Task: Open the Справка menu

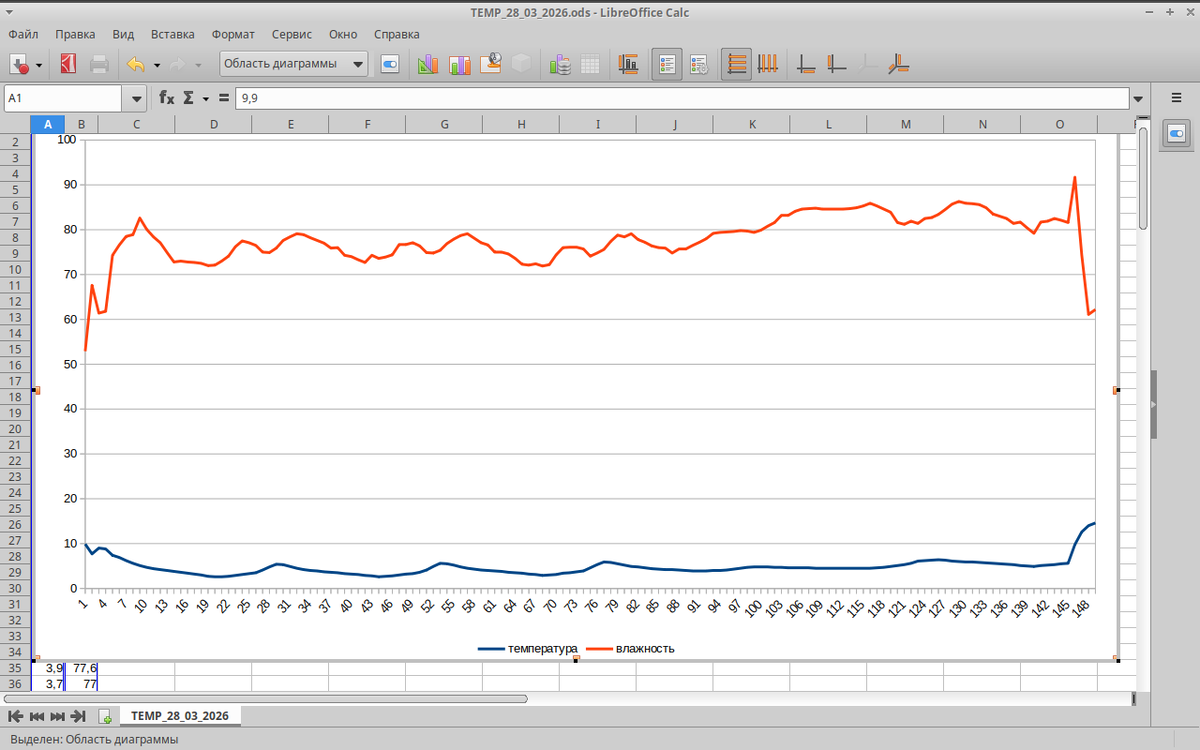Action: tap(396, 34)
